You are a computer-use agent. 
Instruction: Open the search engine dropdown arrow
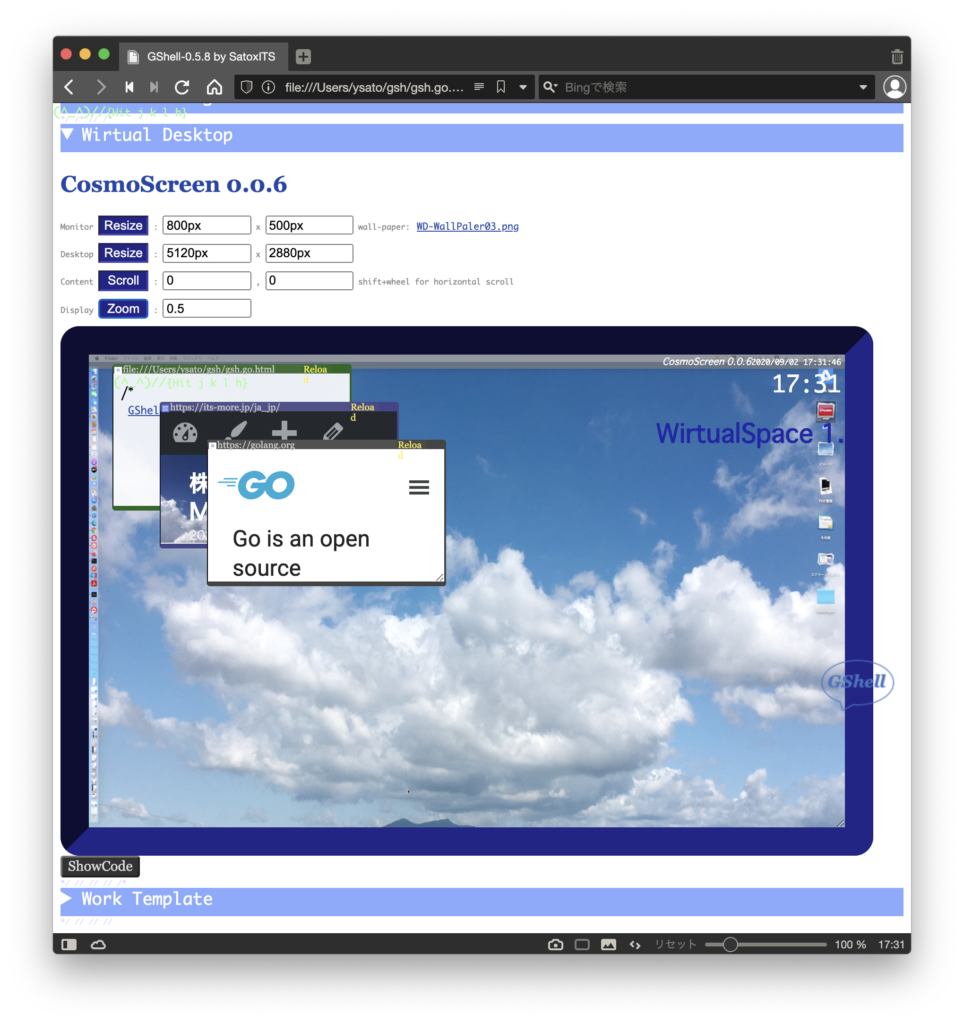tap(863, 87)
